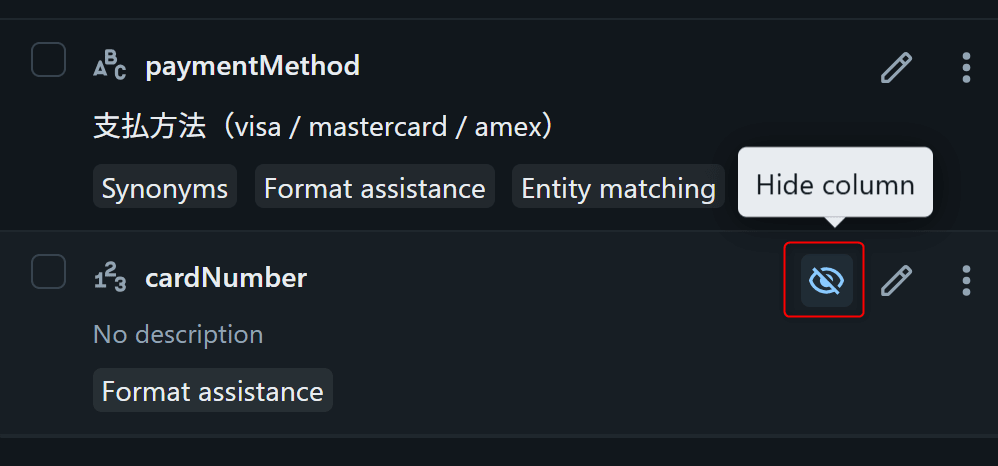The image size is (998, 466).
Task: Edit the paymentMethod column with pencil icon
Action: 896,68
